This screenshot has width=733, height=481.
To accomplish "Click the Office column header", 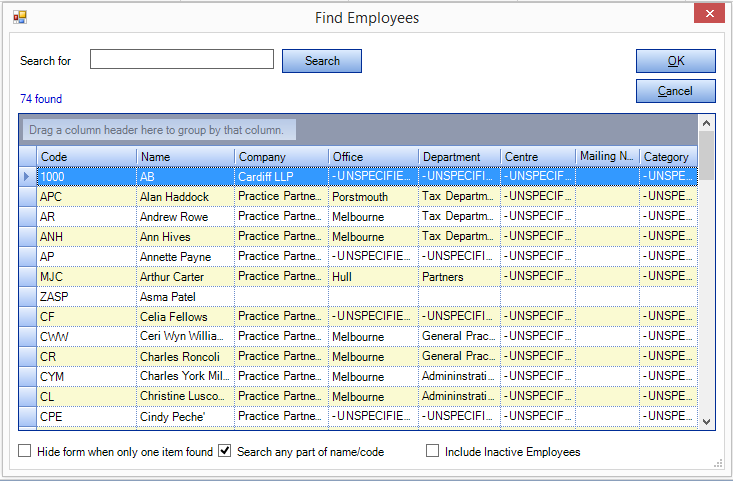I will (x=374, y=157).
